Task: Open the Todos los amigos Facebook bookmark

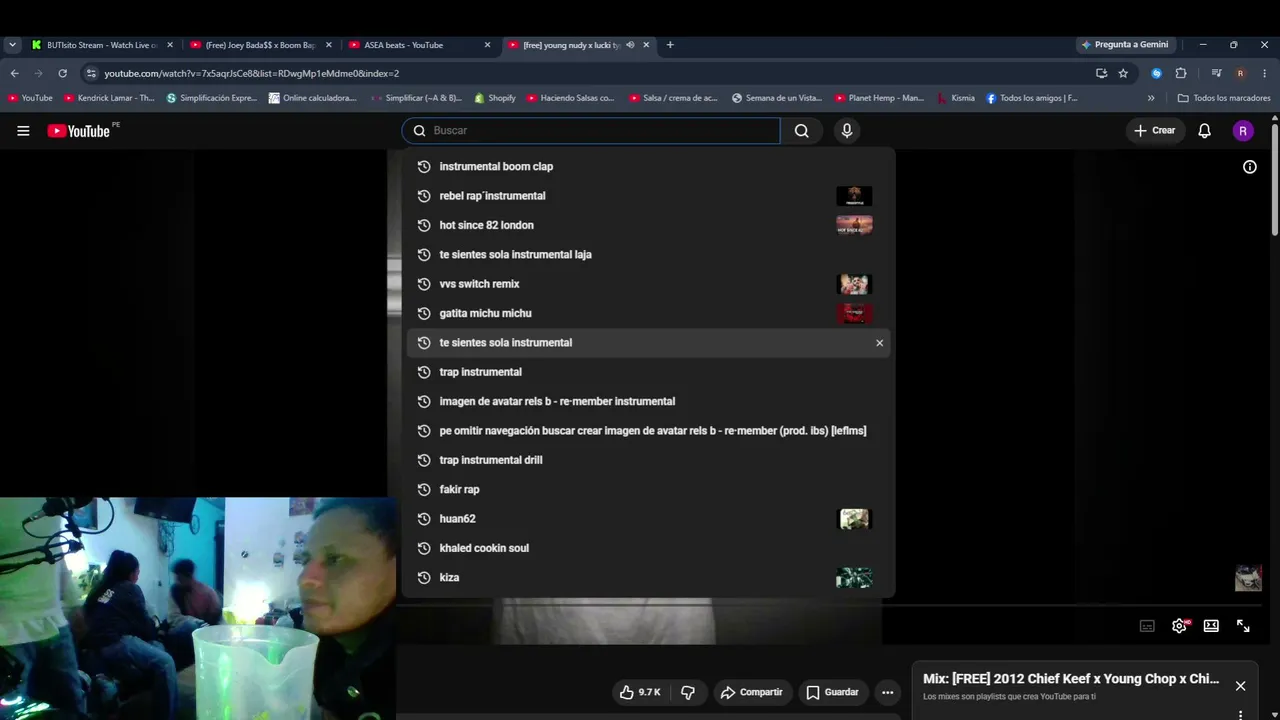Action: 1032,98
